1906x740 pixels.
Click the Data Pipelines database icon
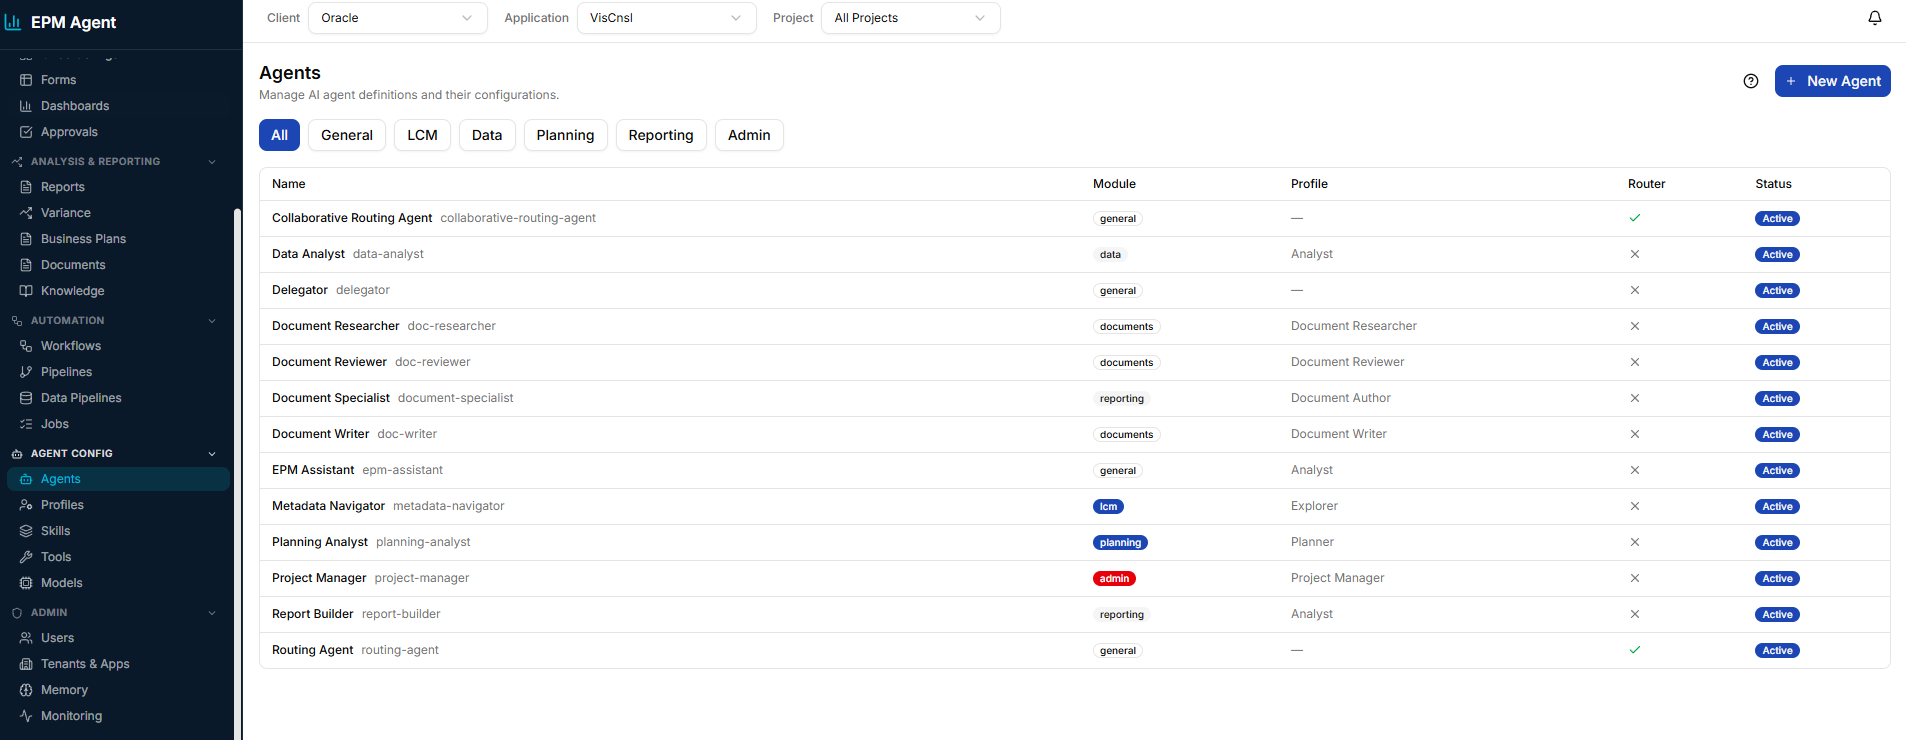(x=26, y=398)
